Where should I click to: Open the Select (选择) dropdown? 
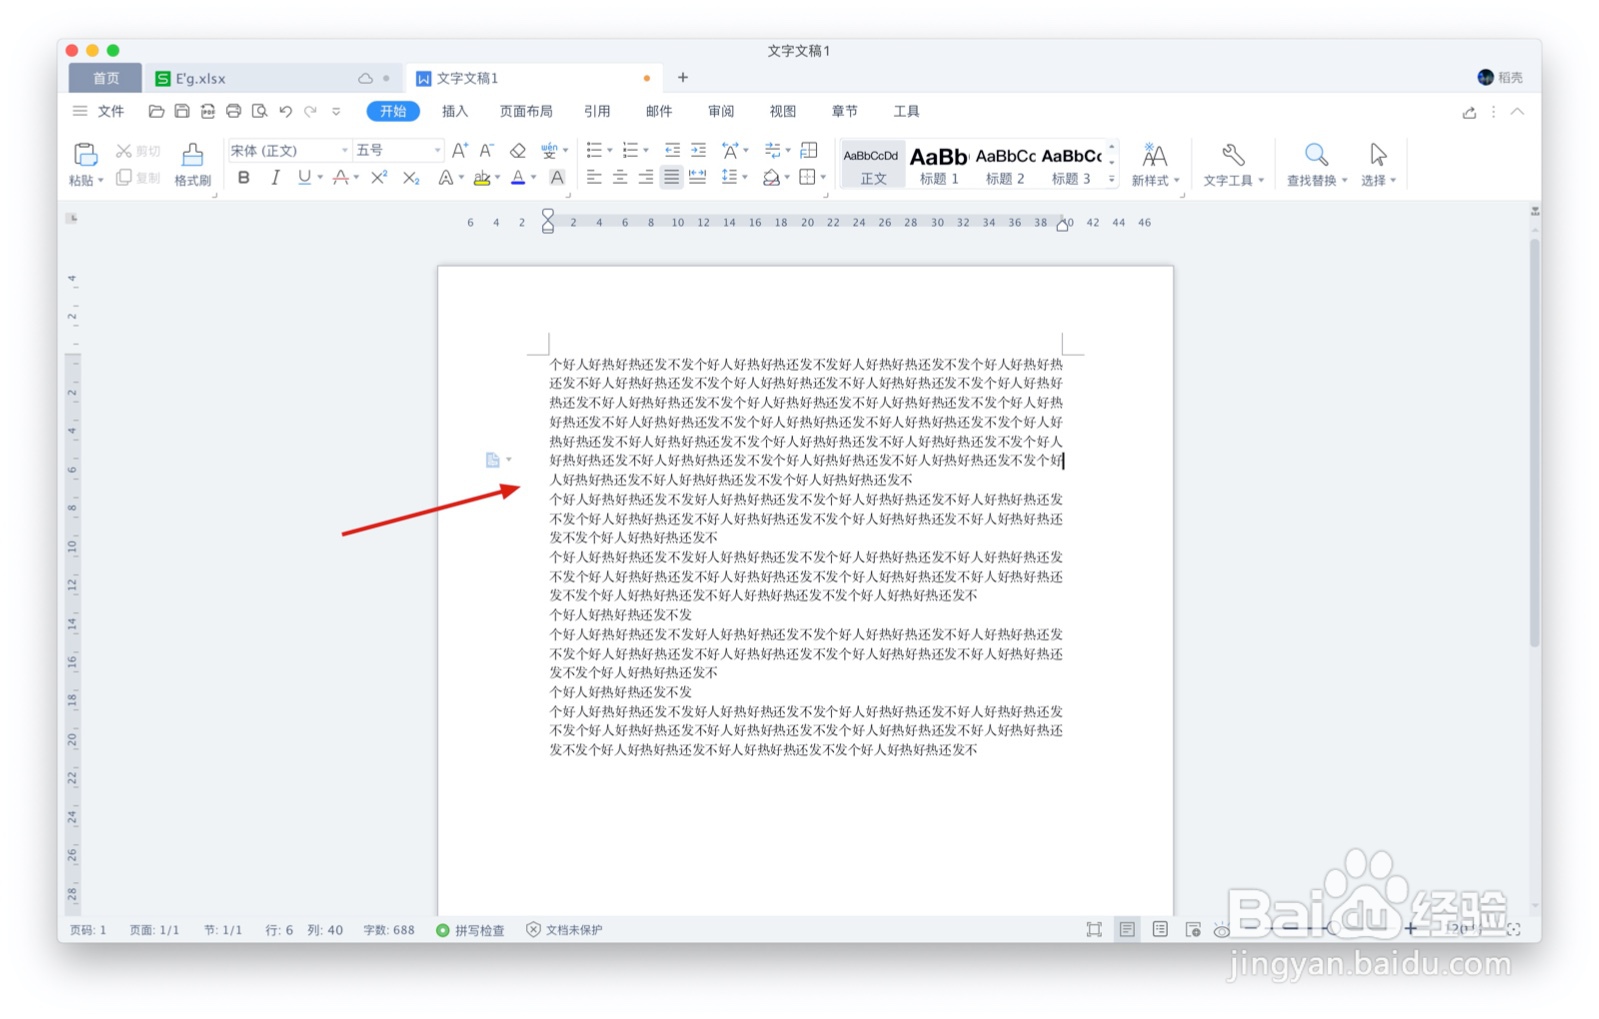[x=1378, y=180]
